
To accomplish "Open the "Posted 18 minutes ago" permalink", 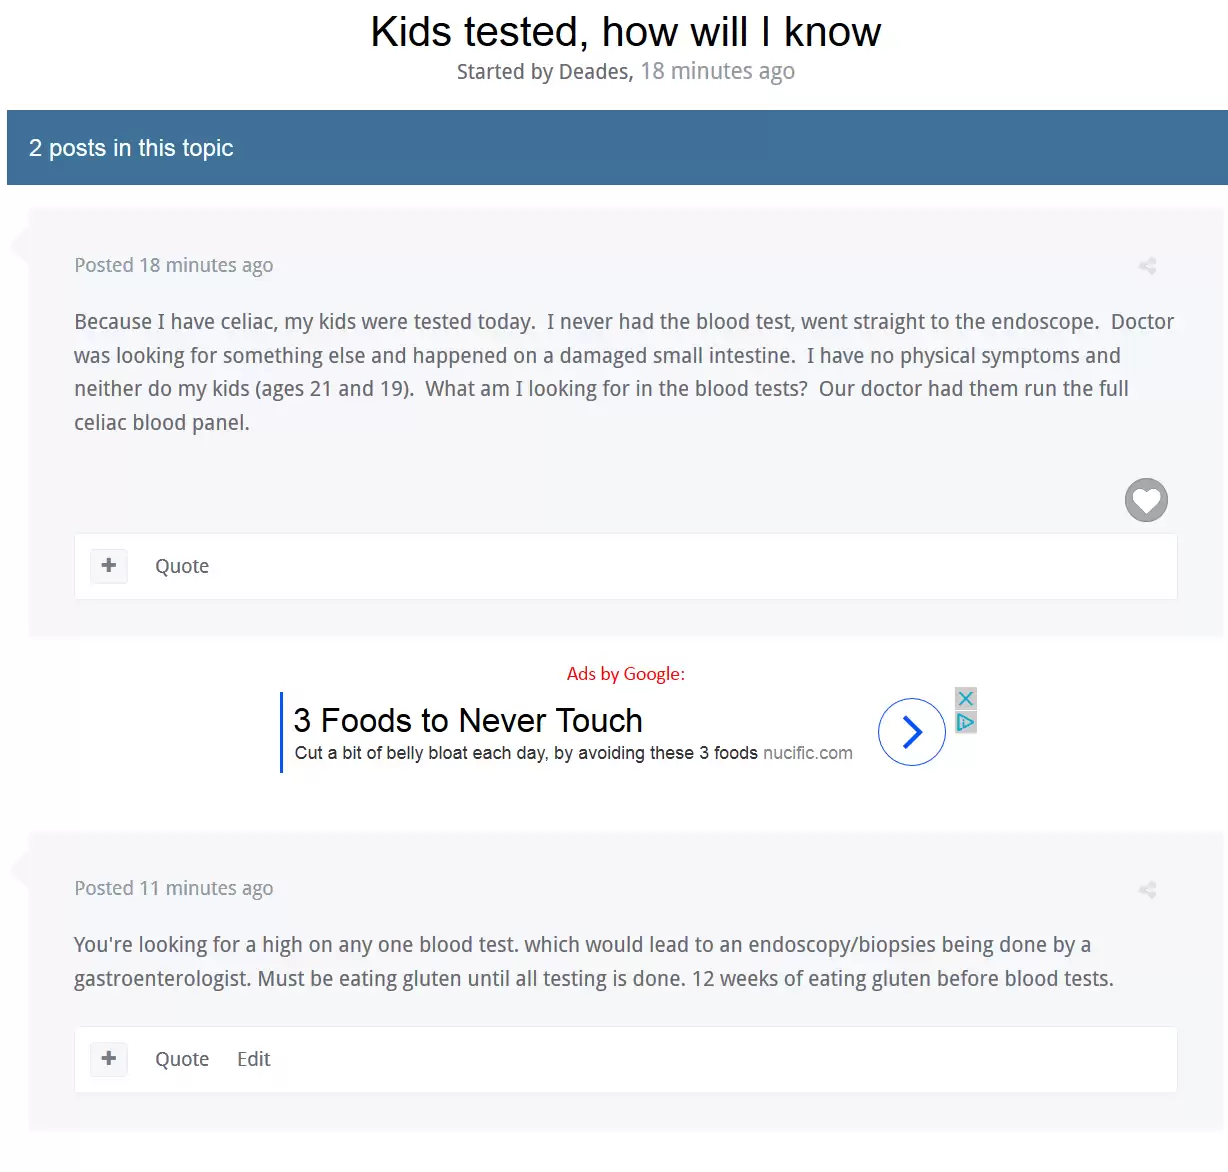I will 173,265.
